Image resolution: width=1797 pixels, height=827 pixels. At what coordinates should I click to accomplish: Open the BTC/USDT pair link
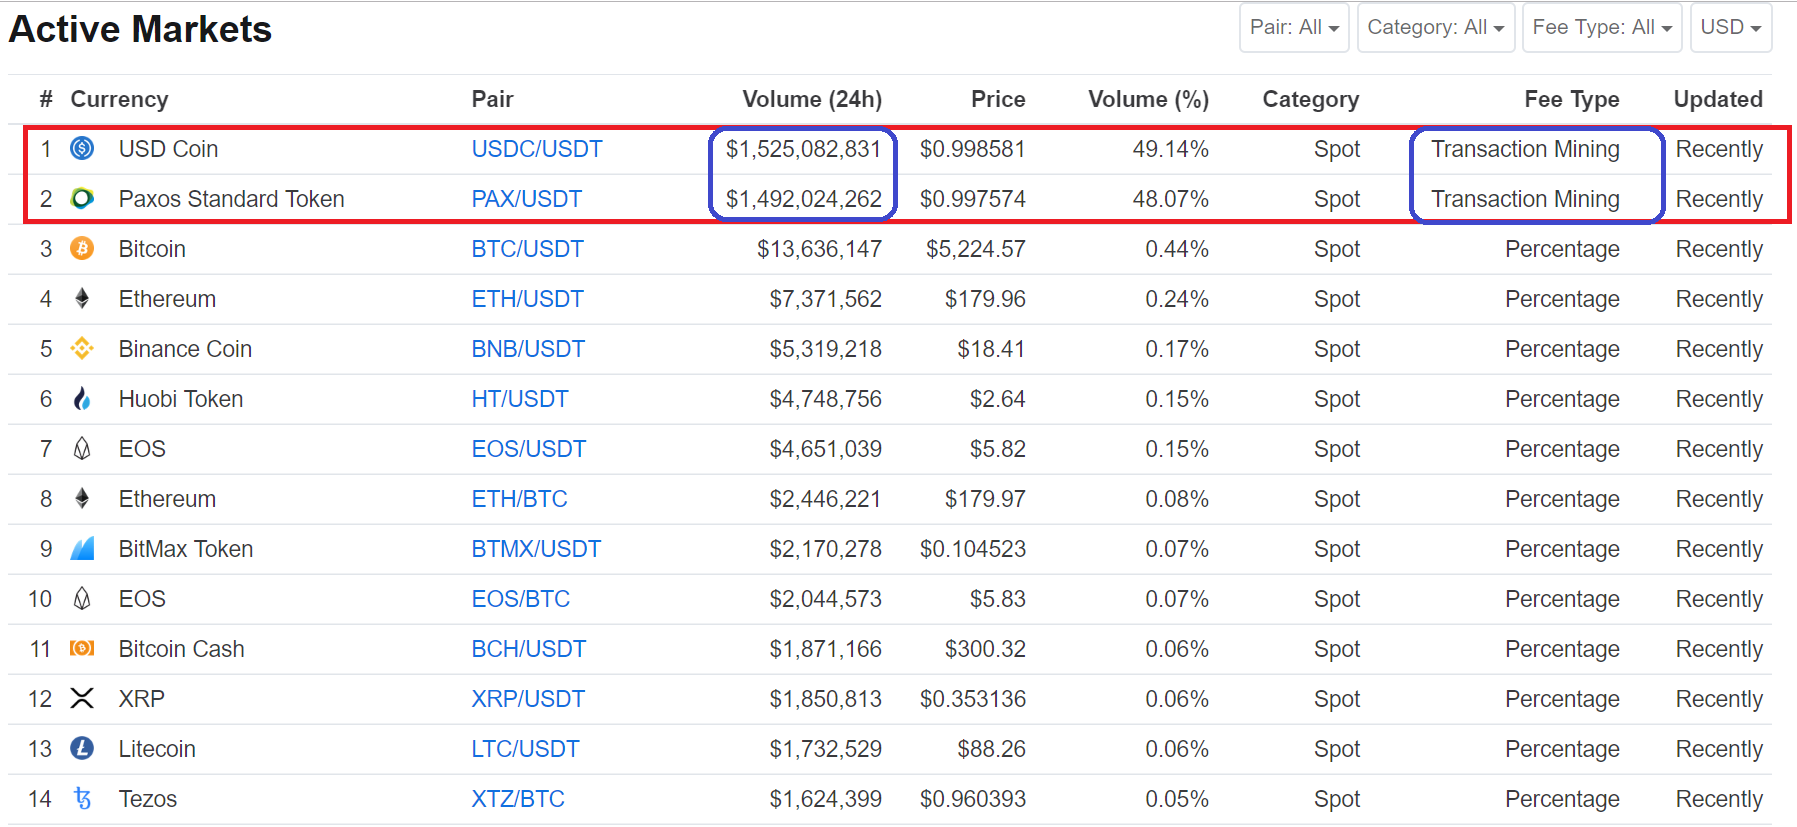pos(527,249)
